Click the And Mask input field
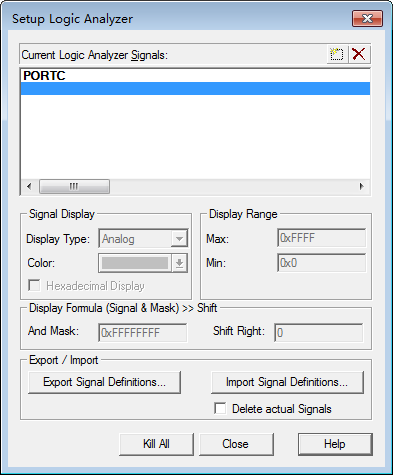The height and width of the screenshot is (475, 393). pos(143,333)
